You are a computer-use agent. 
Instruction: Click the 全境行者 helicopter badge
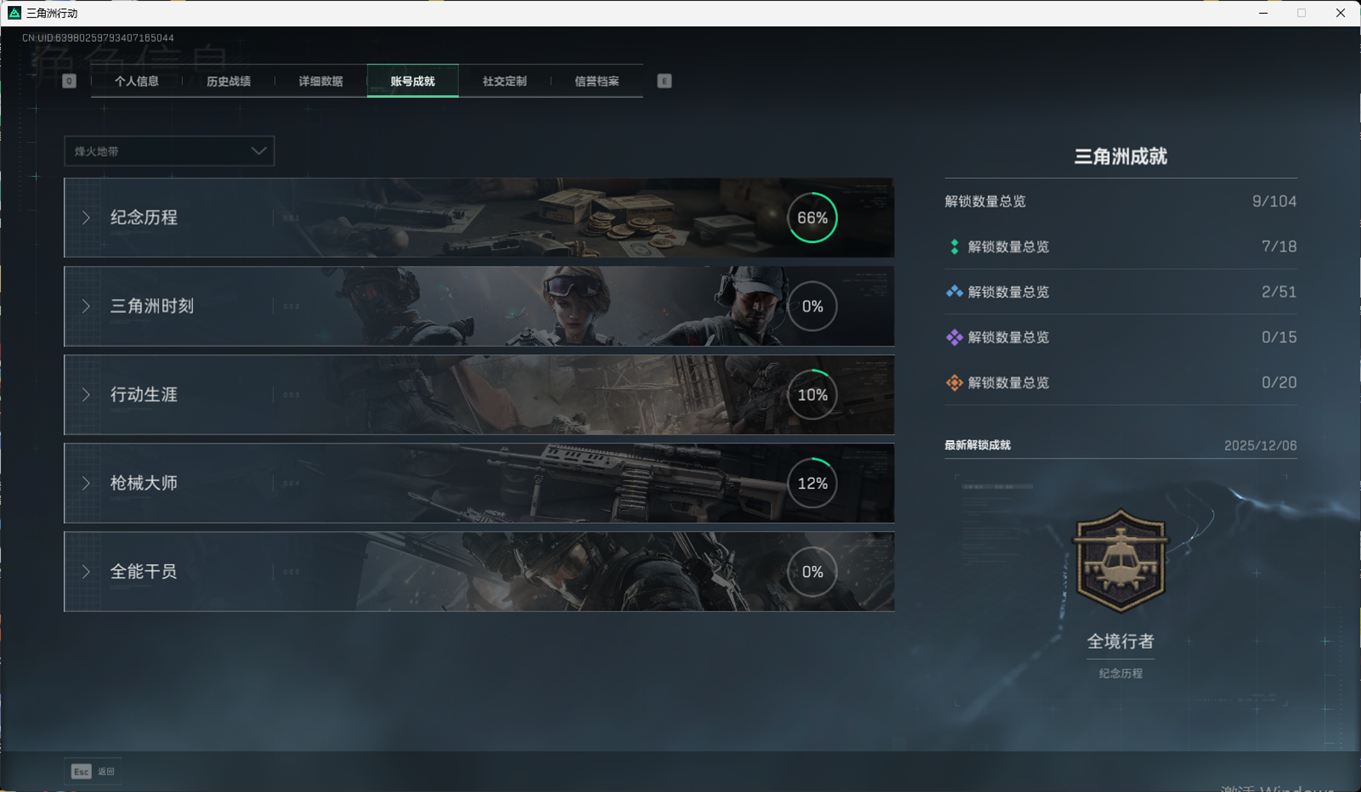pos(1120,560)
